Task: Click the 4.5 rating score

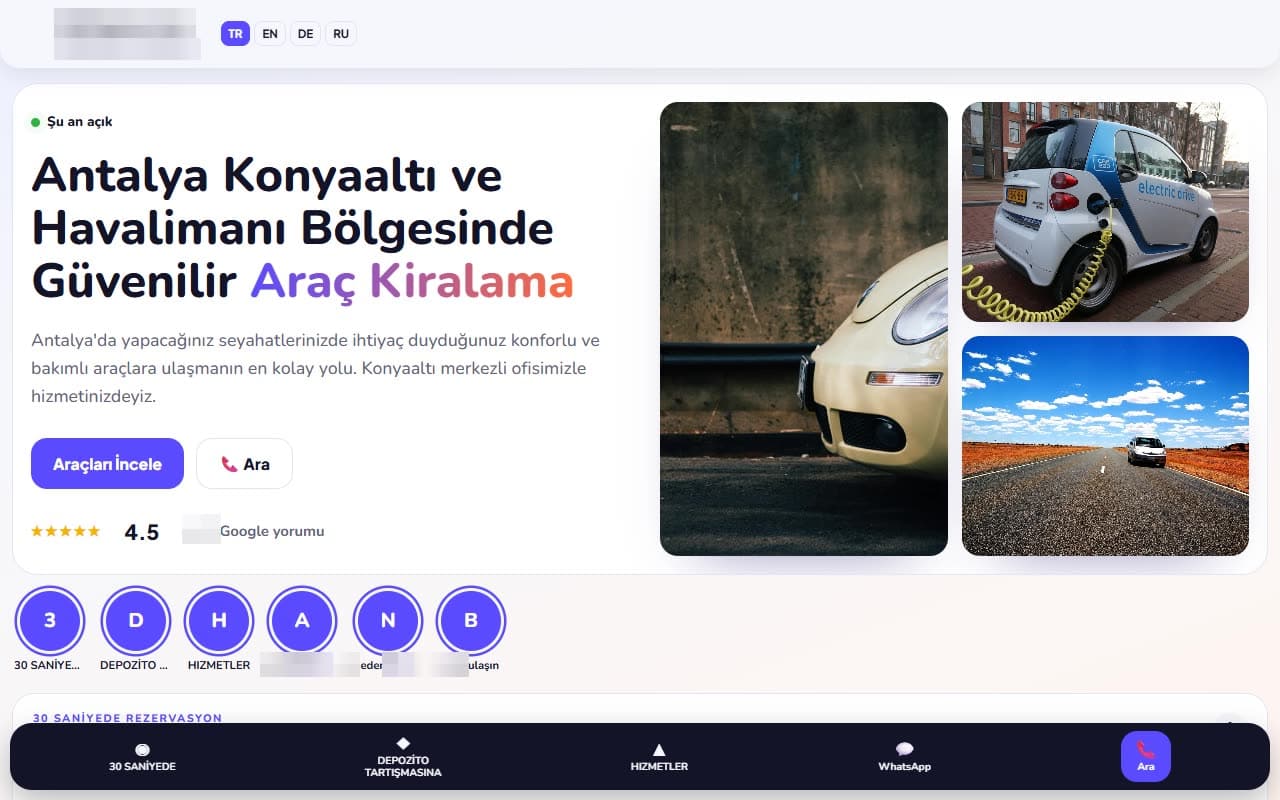Action: click(142, 532)
